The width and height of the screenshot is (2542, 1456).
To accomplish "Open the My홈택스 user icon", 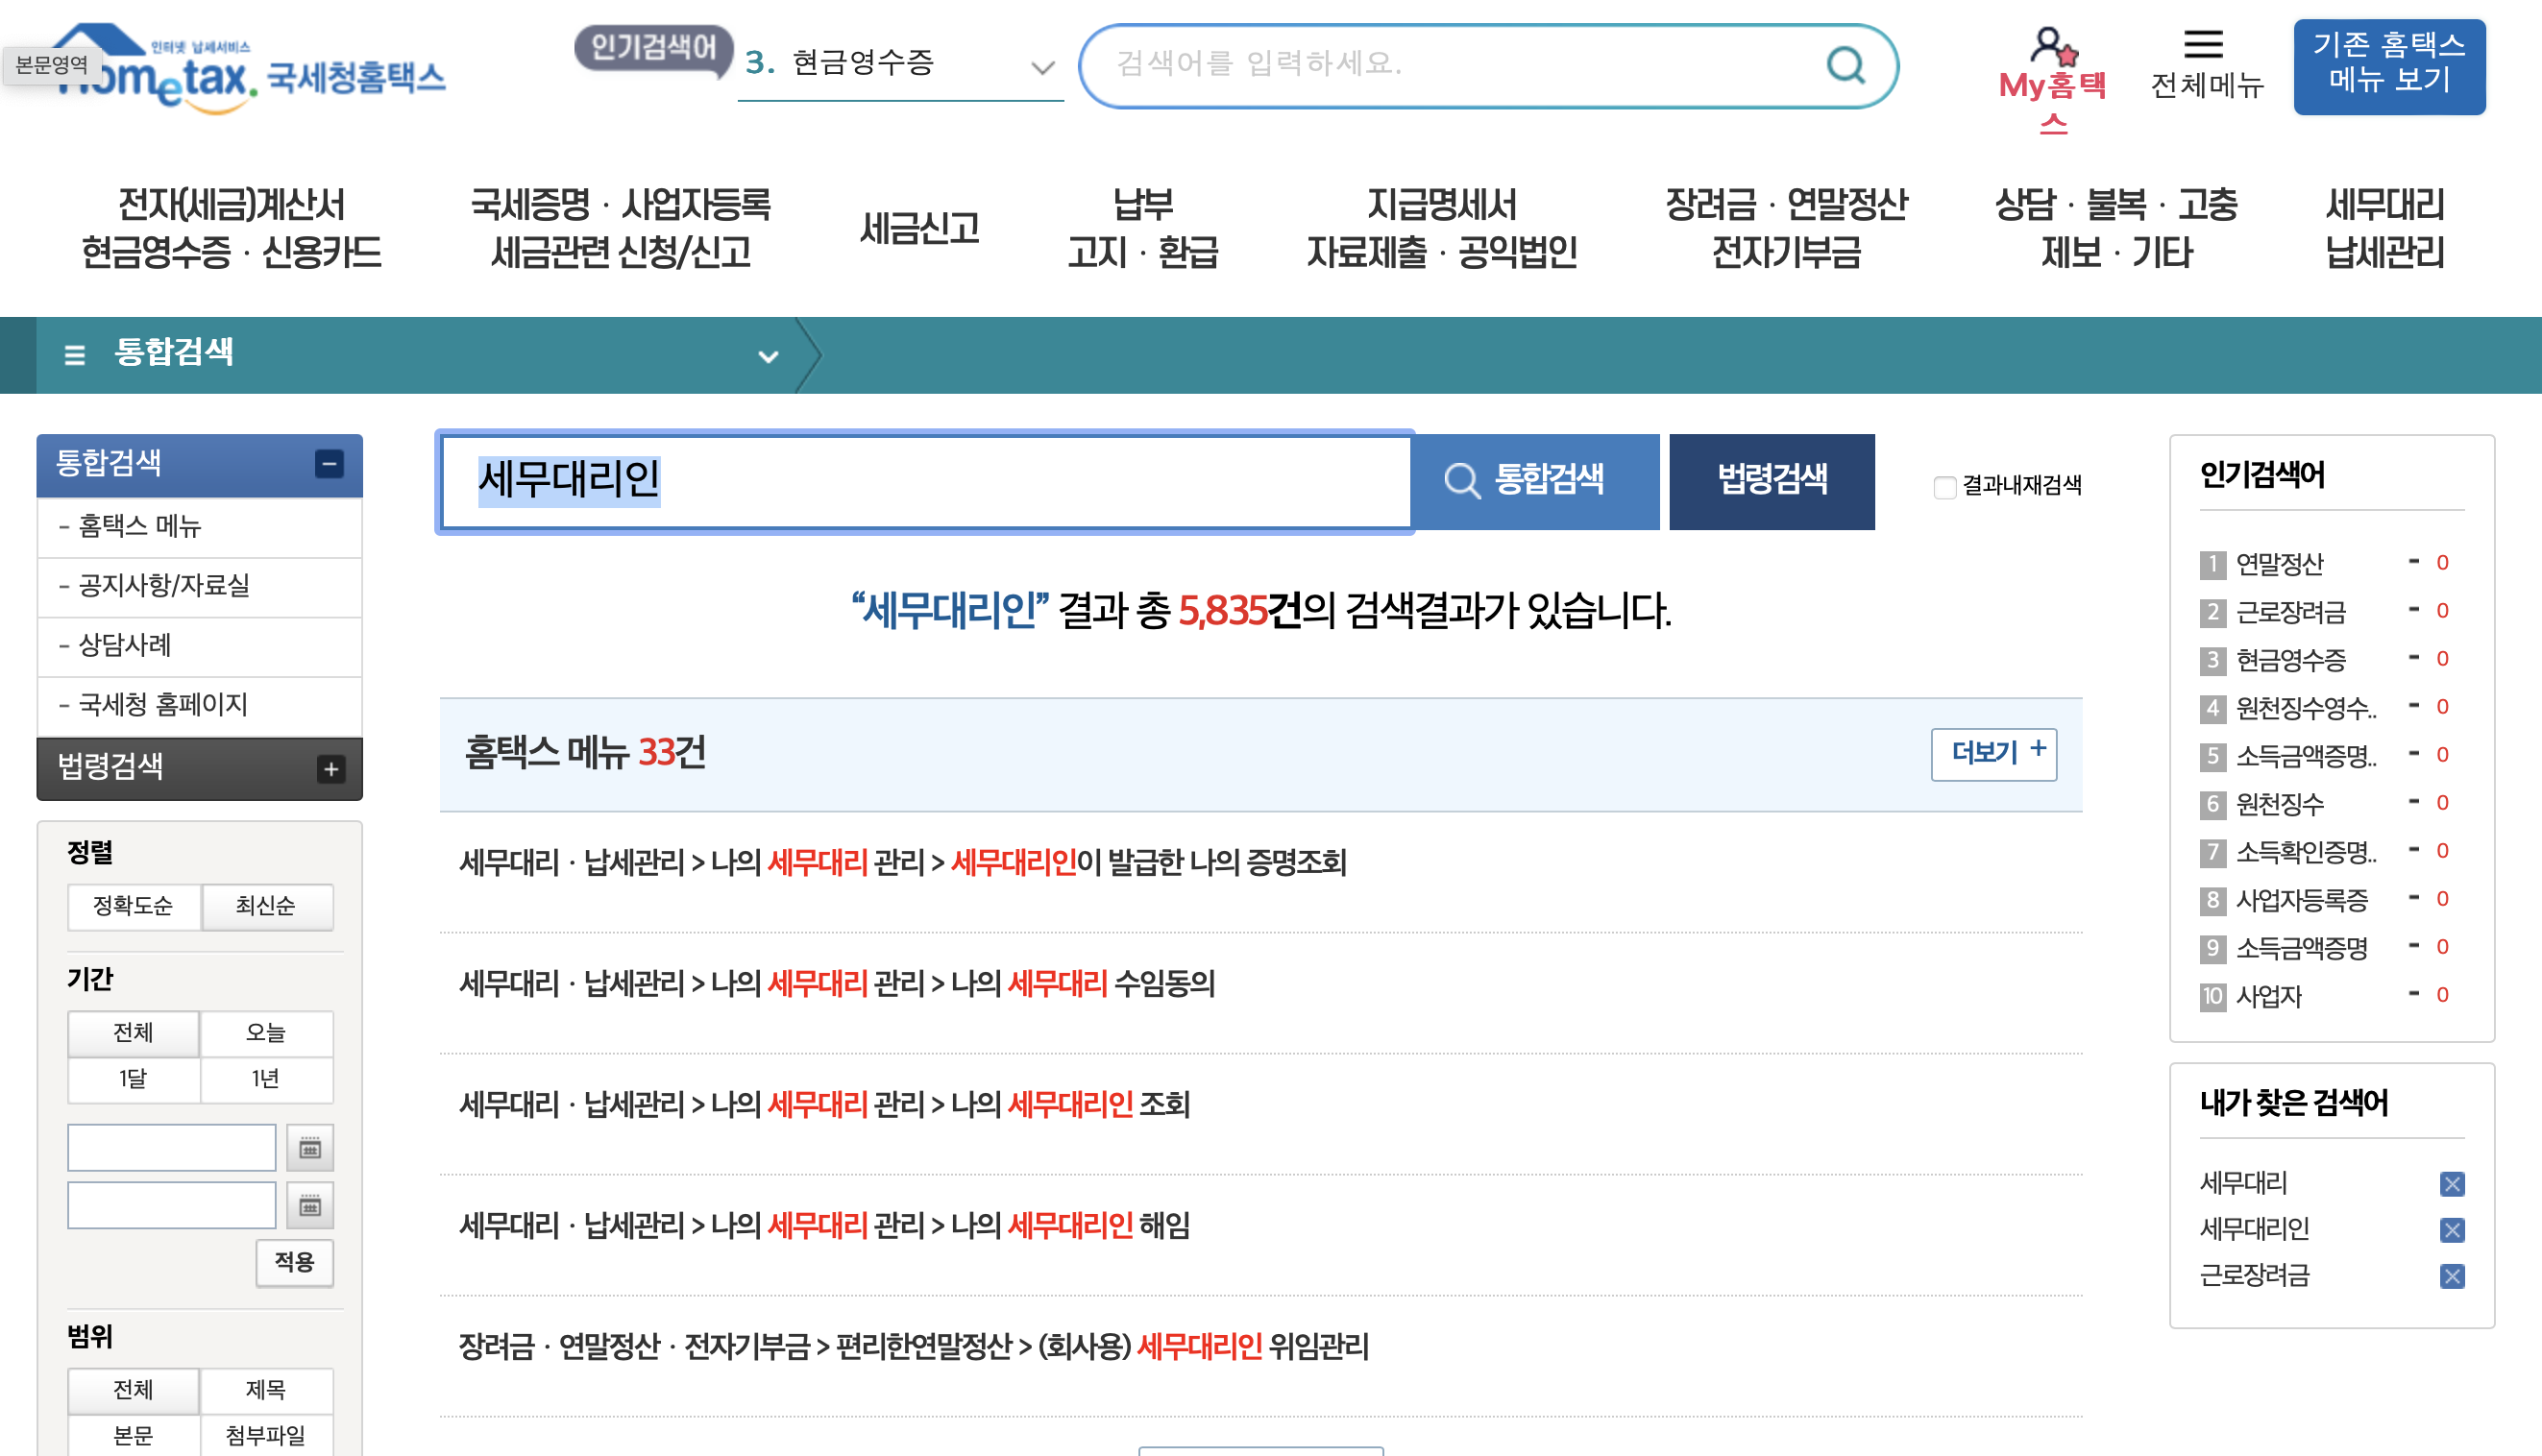I will point(2052,46).
